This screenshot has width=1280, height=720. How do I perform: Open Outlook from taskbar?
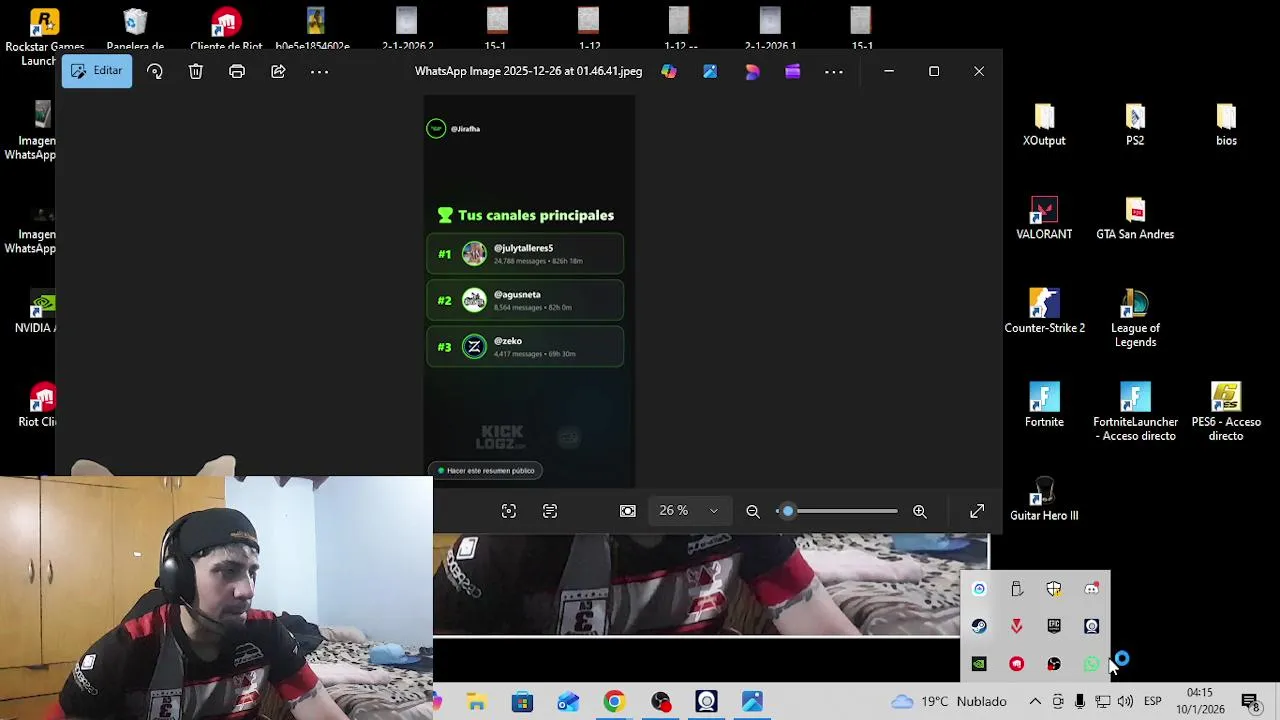pos(568,702)
